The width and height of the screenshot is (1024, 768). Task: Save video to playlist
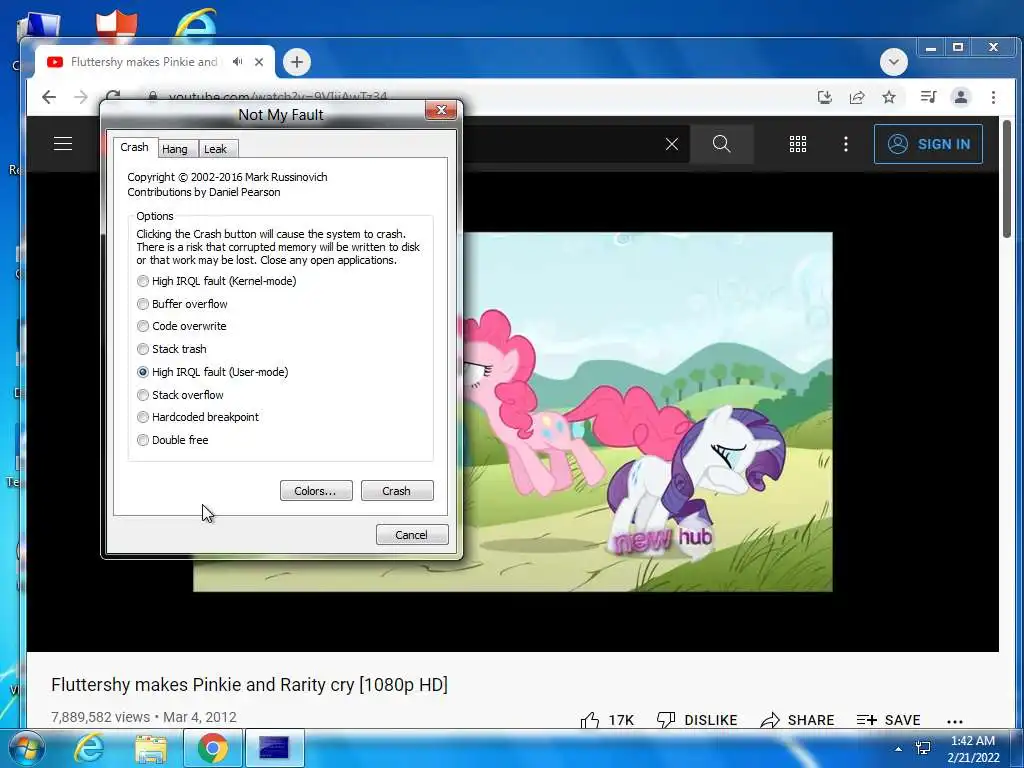tap(889, 719)
